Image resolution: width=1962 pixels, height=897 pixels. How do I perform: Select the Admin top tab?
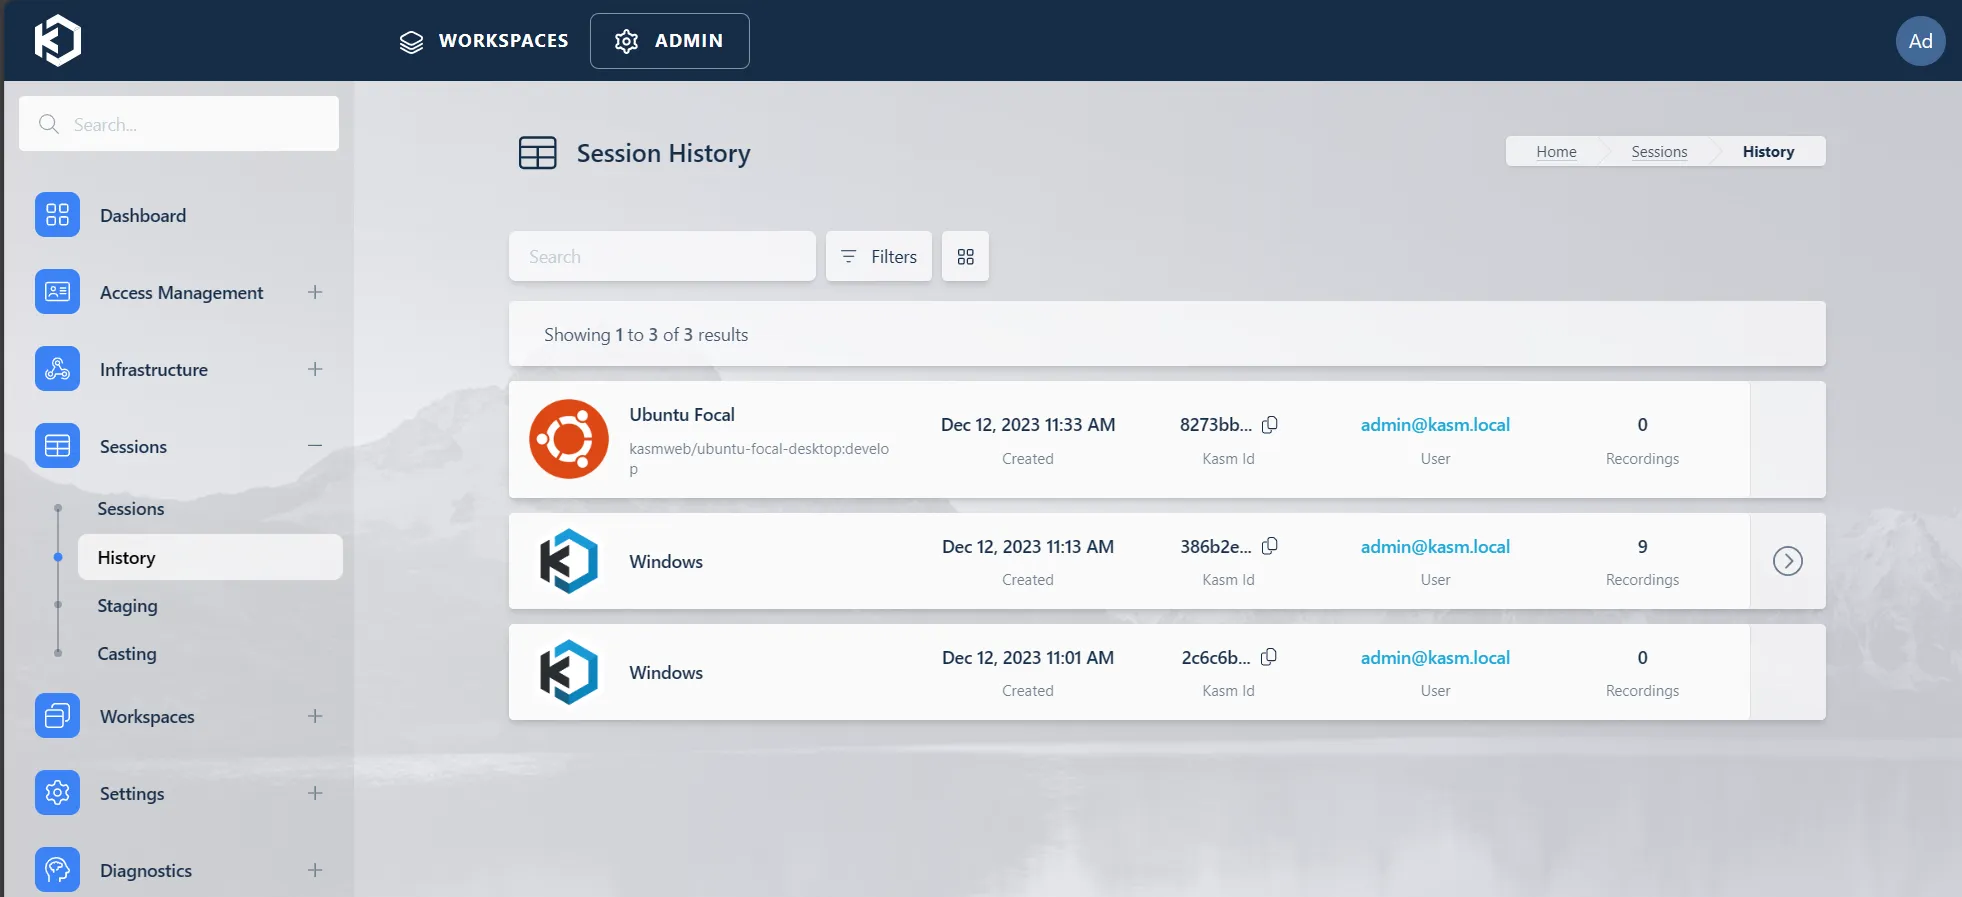[669, 41]
